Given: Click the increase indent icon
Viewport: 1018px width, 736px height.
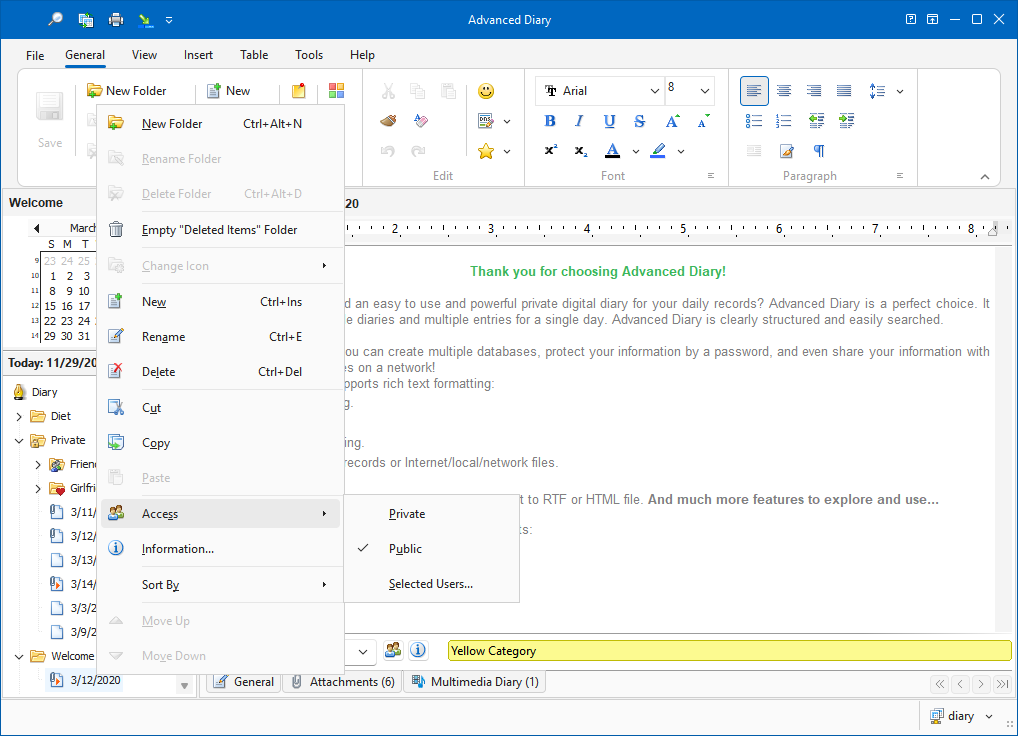Looking at the screenshot, I should 847,121.
